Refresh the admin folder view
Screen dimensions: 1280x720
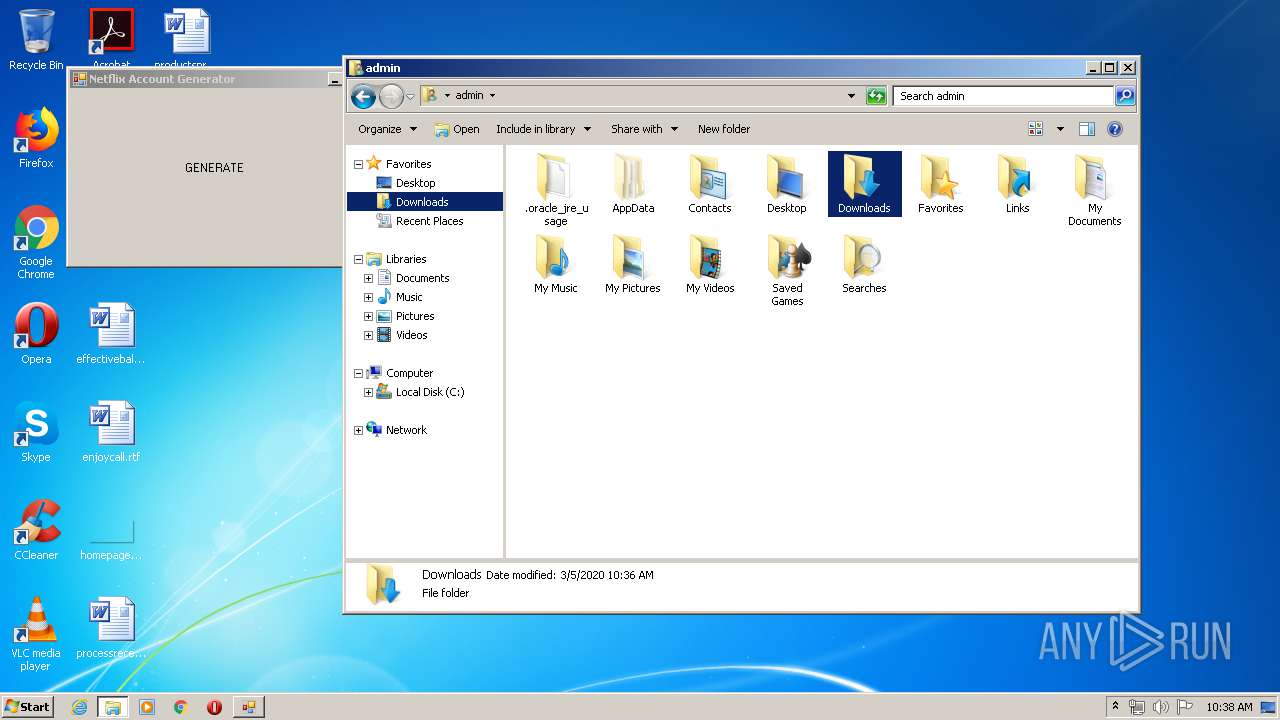pyautogui.click(x=876, y=96)
